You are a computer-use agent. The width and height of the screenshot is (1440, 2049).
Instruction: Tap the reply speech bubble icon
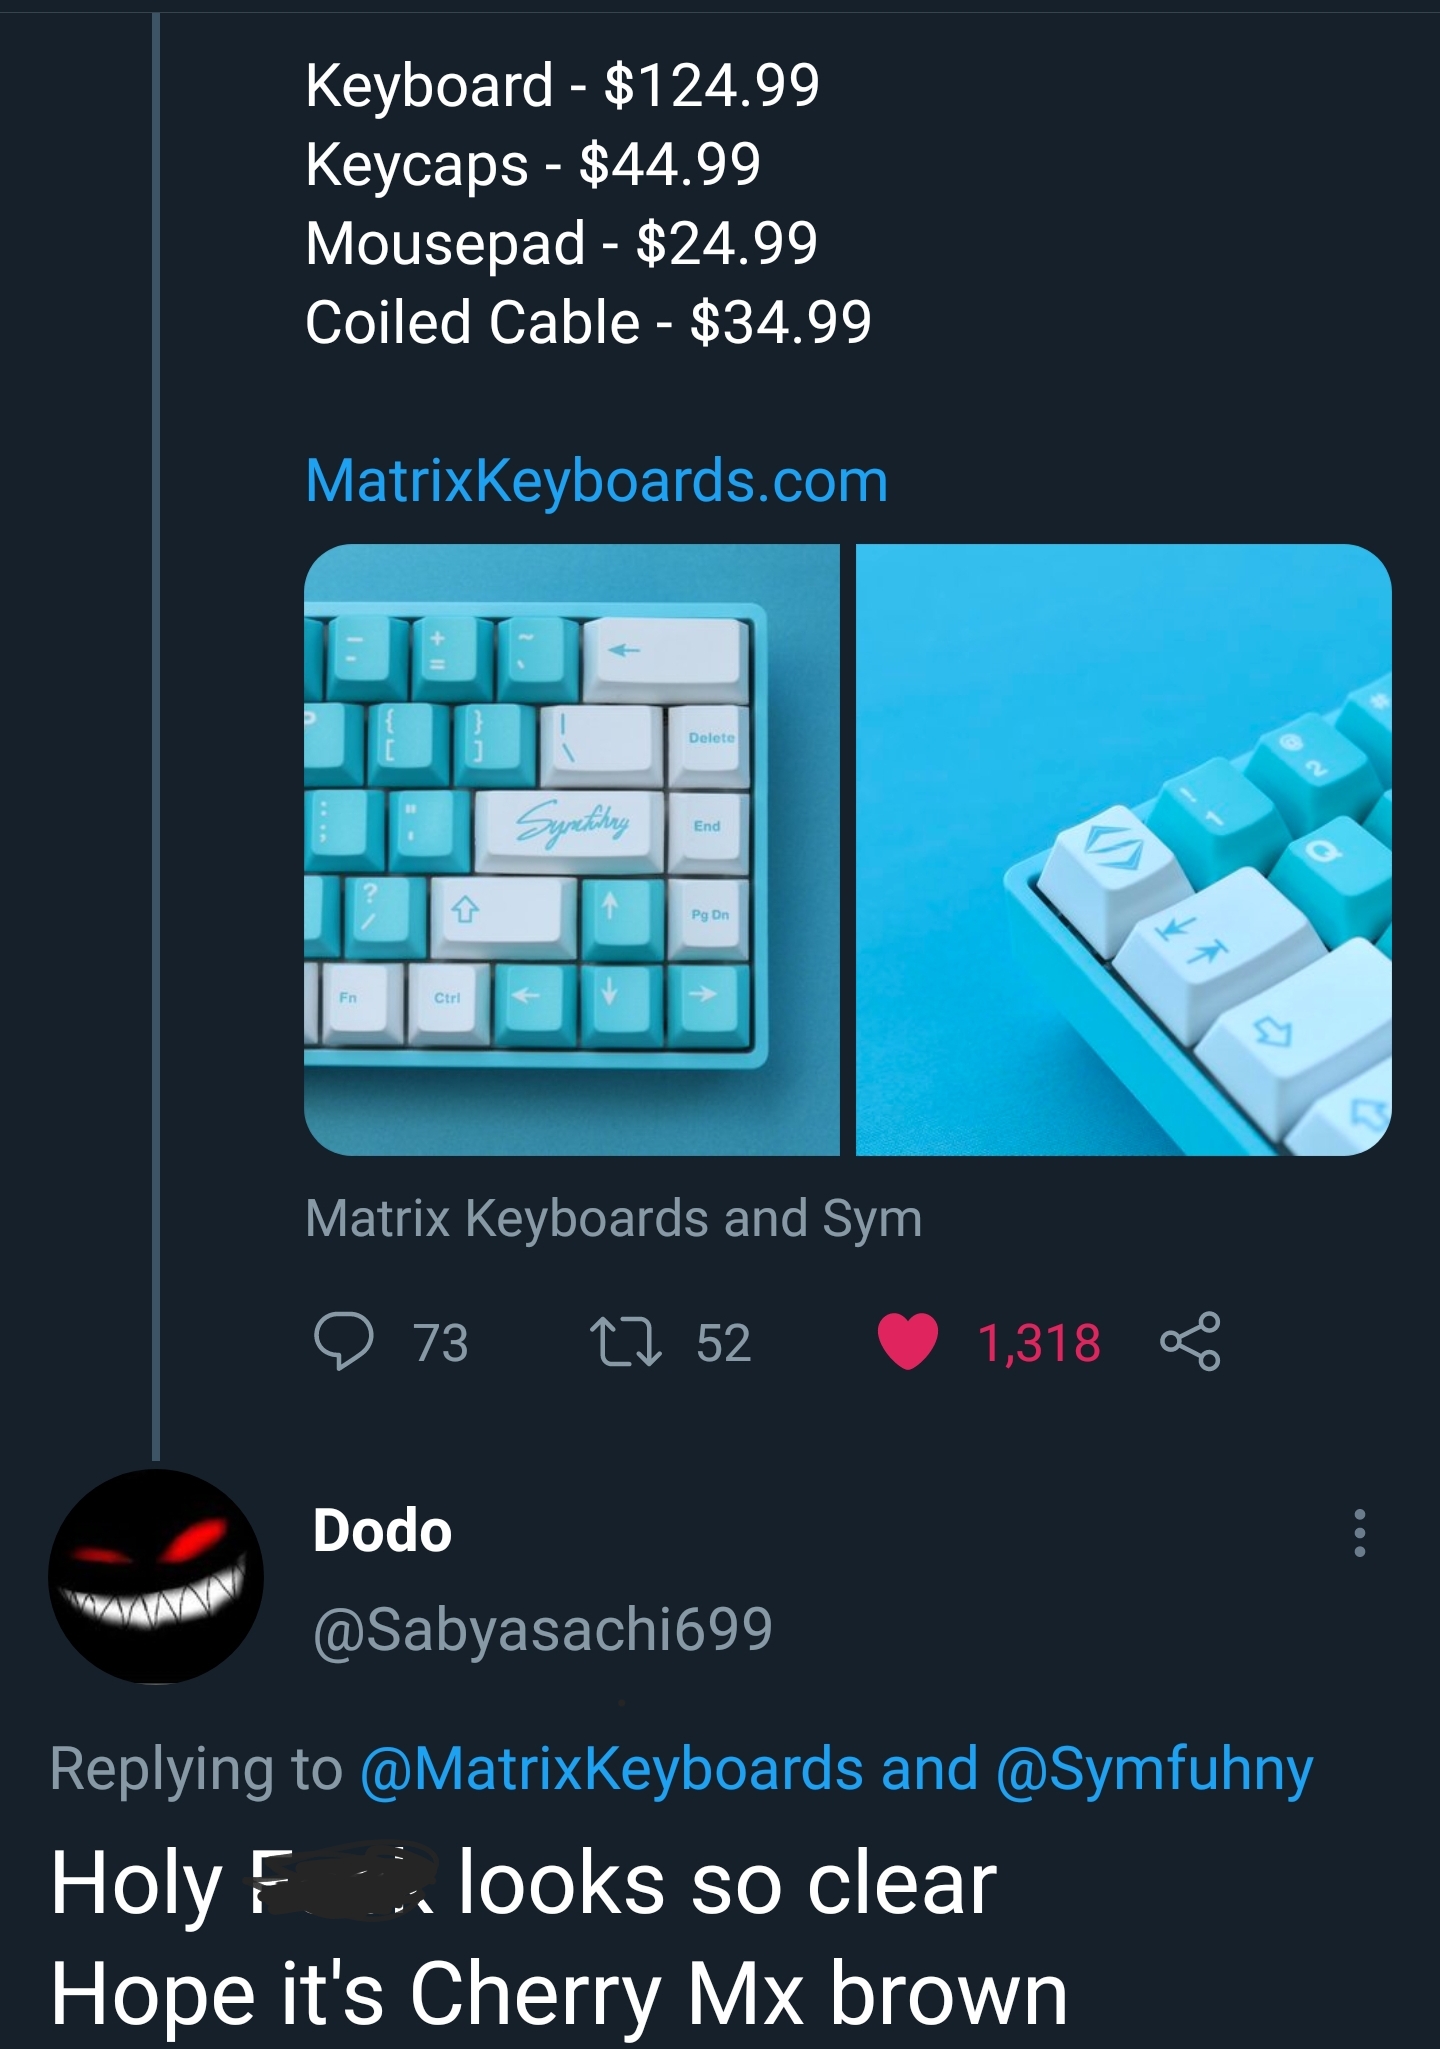pyautogui.click(x=344, y=1341)
